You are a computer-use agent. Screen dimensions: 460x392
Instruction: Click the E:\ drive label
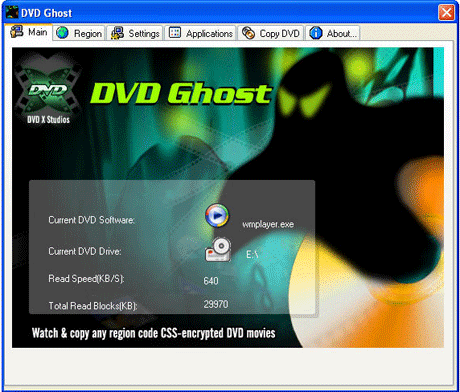click(252, 255)
